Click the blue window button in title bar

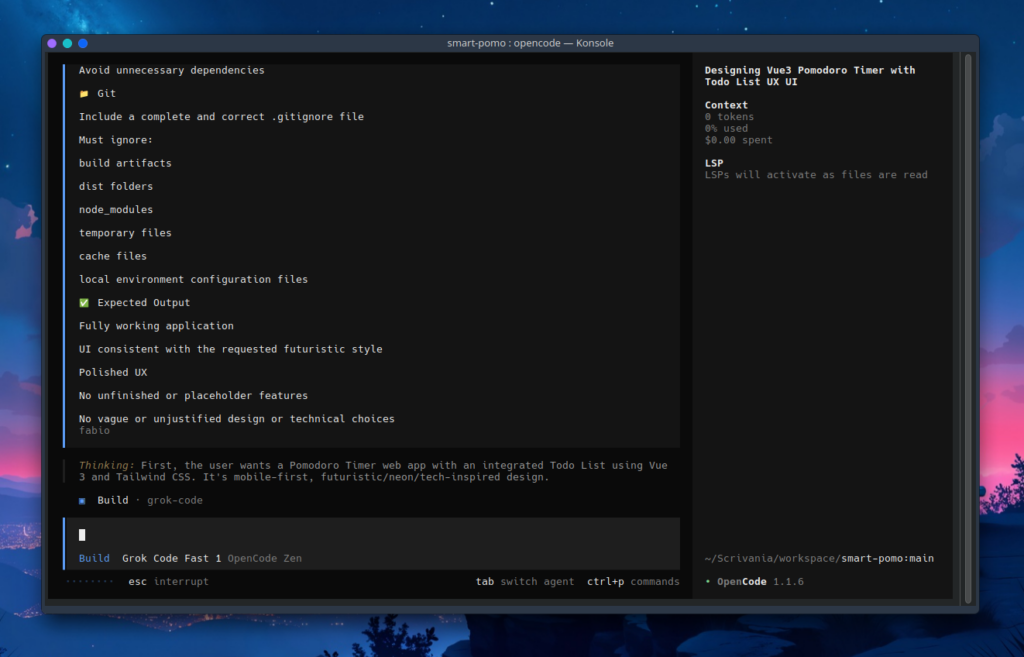pos(83,43)
